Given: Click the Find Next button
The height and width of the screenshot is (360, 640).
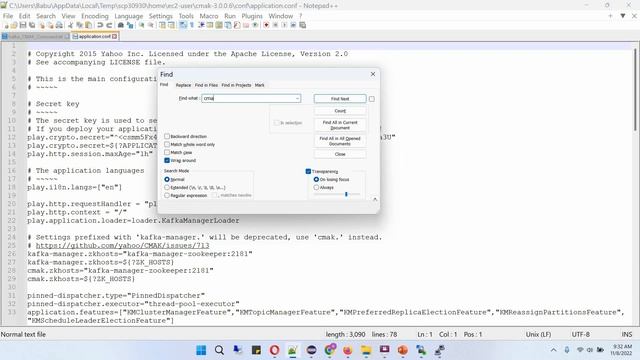Looking at the screenshot, I should pyautogui.click(x=340, y=99).
